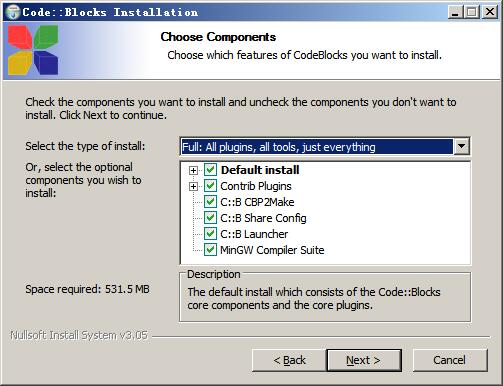This screenshot has width=503, height=386.
Task: Select the C::B Launcher label
Action: tap(254, 234)
